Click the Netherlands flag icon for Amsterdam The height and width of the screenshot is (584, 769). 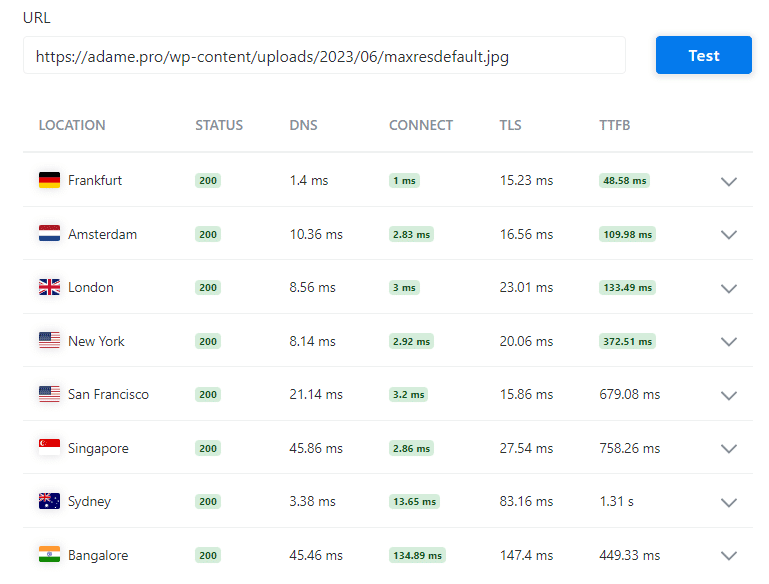coord(49,234)
